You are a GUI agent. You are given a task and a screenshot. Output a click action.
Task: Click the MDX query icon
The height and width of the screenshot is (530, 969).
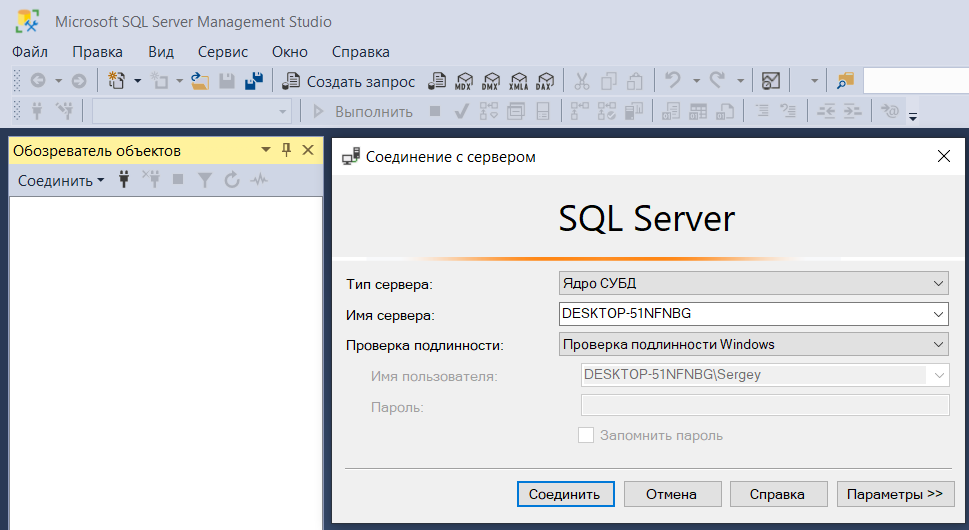click(464, 81)
